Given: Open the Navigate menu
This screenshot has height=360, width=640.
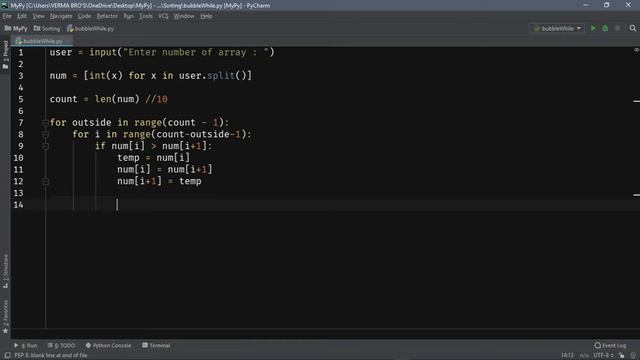Looking at the screenshot, I should pos(61,16).
